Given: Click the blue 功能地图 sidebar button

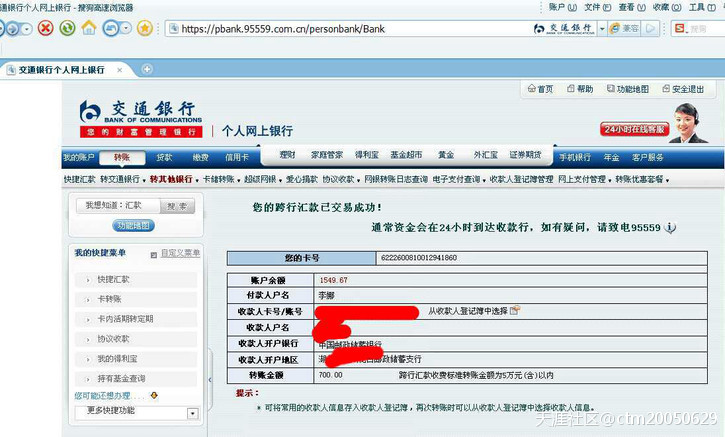Looking at the screenshot, I should [x=133, y=225].
